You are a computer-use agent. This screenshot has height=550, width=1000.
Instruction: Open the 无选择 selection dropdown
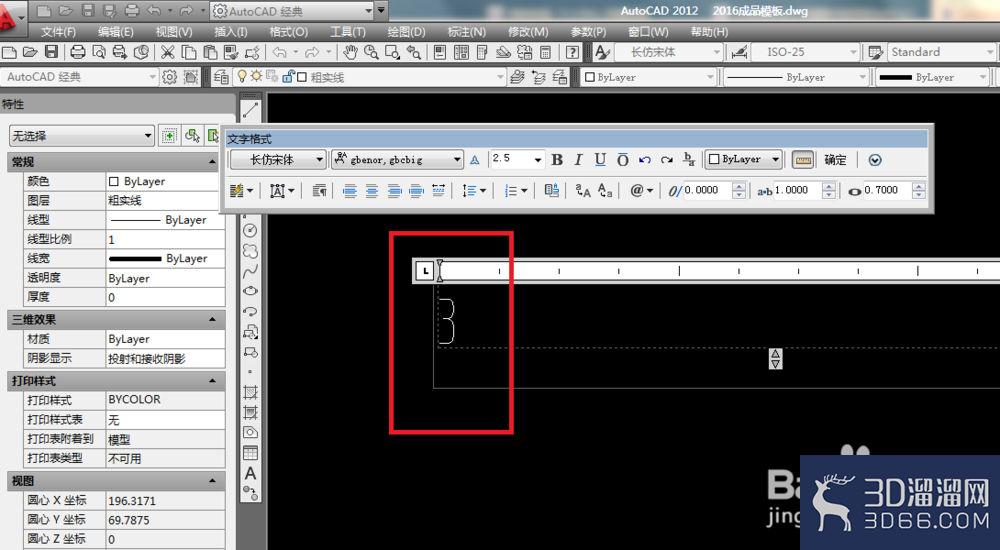[x=82, y=135]
